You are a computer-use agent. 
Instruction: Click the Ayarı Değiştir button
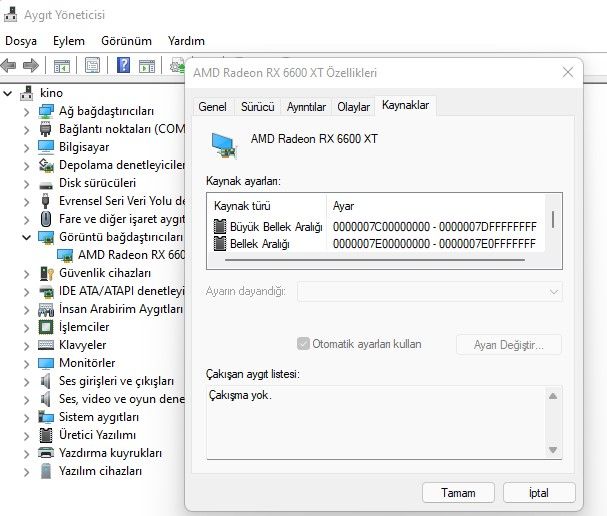(509, 345)
